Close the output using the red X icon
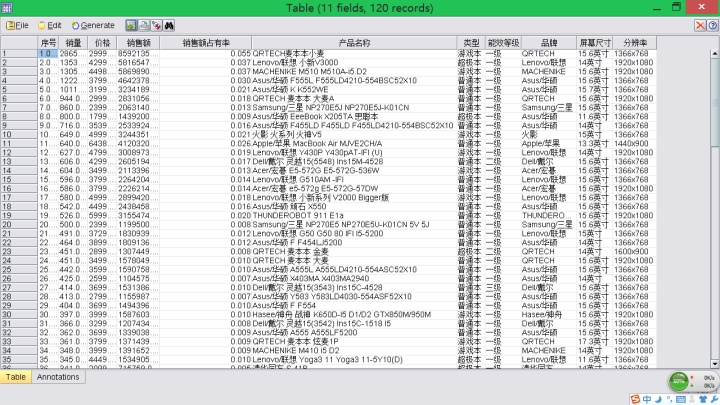Viewport: 720px width, 405px height. pyautogui.click(x=700, y=25)
